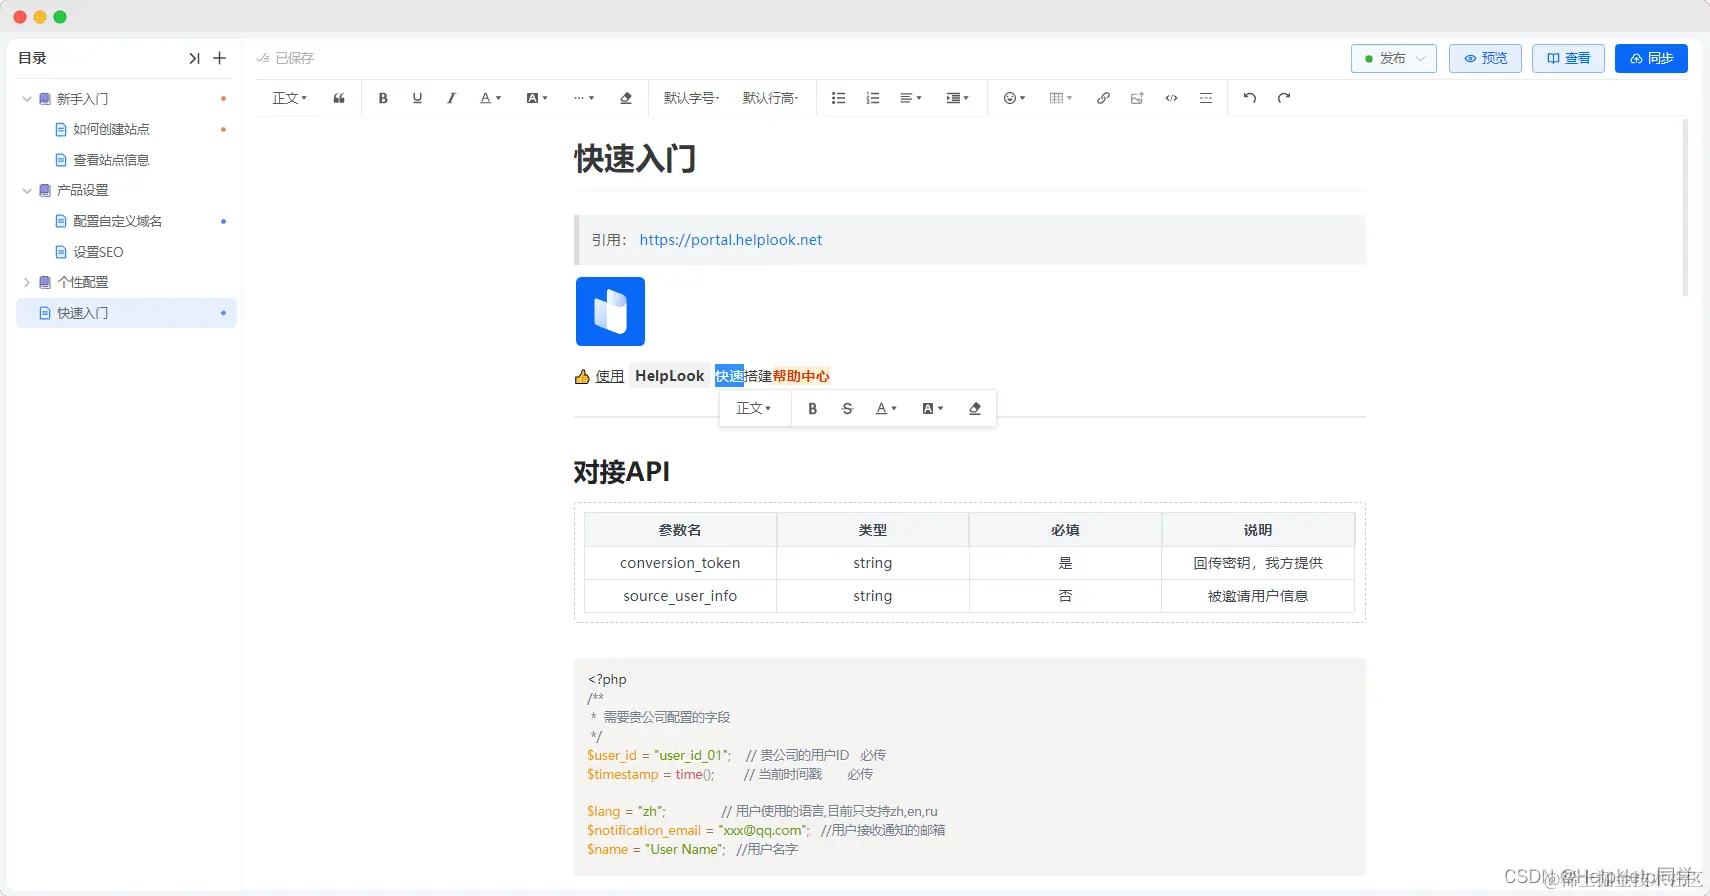Click the 查看 view button
1710x896 pixels.
coord(1568,58)
